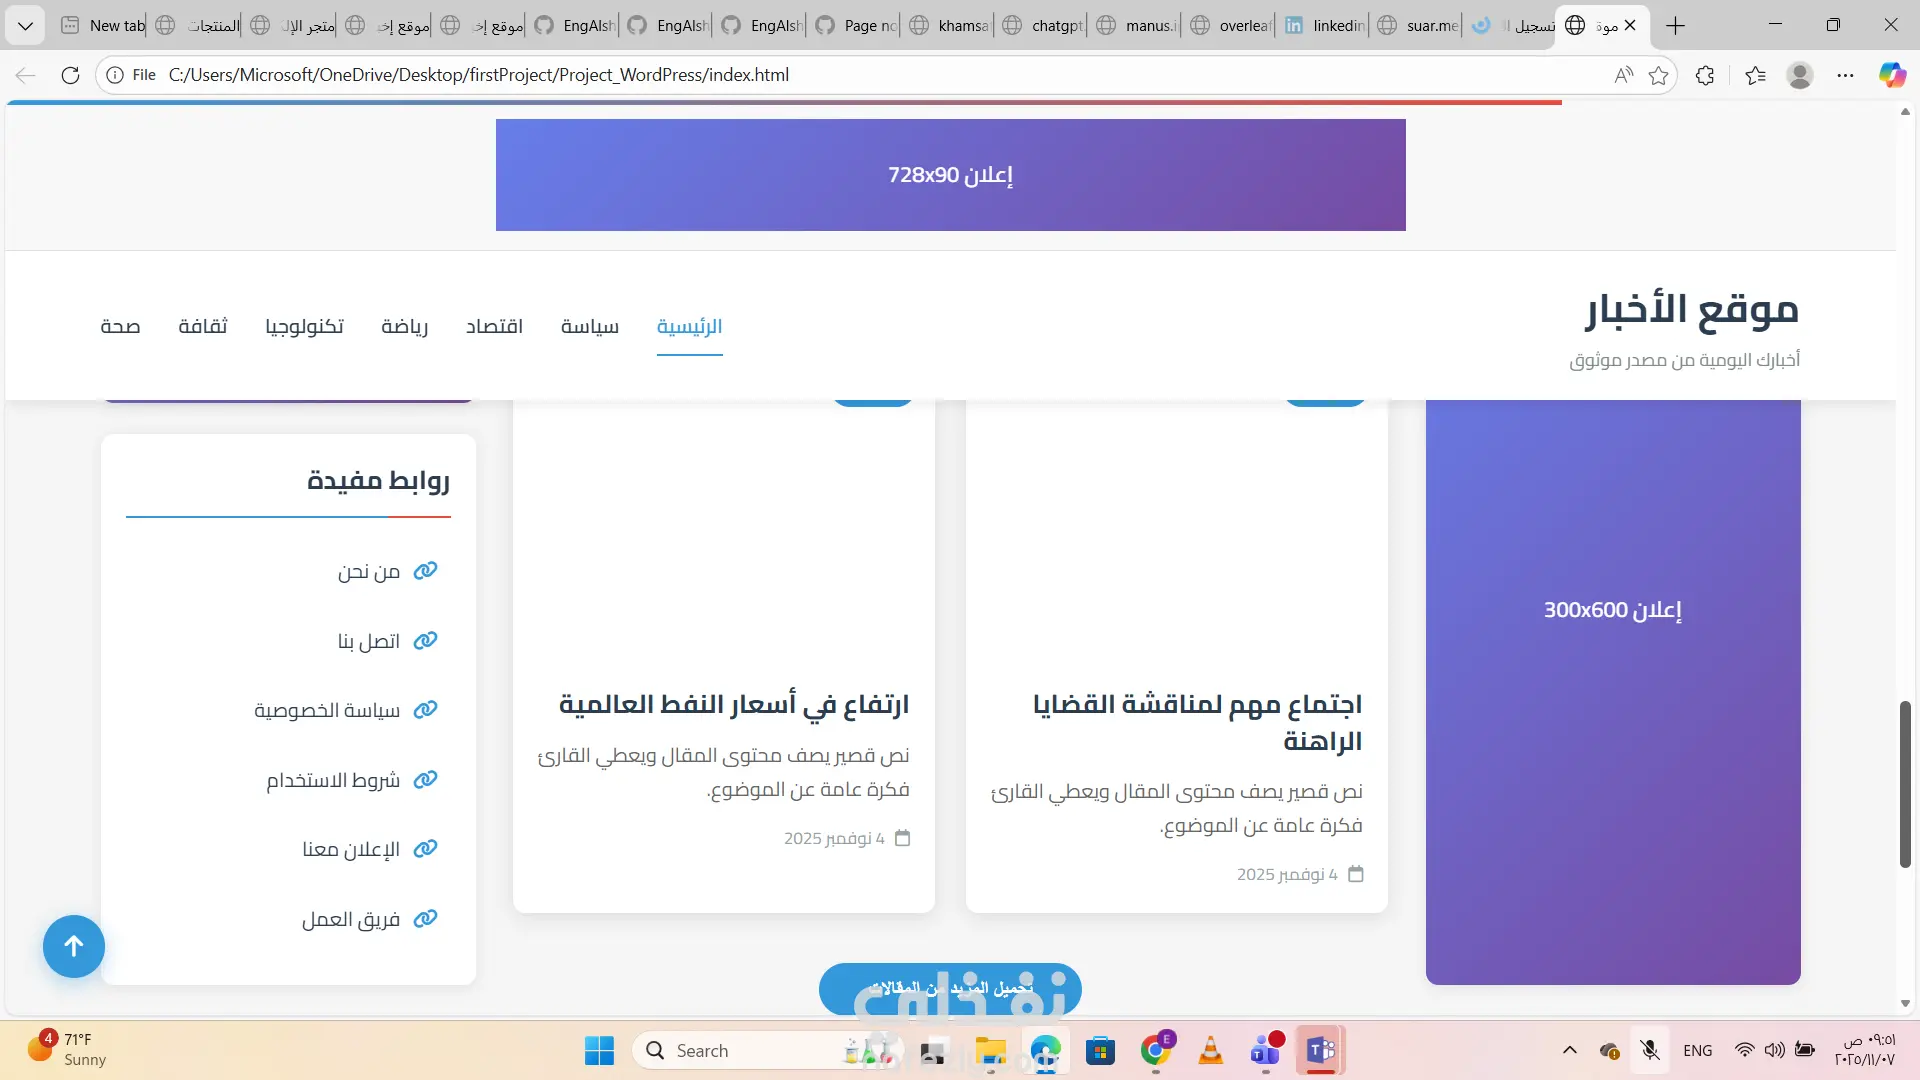Expand the tab search dropdown
1920x1080 pixels.
click(x=25, y=25)
